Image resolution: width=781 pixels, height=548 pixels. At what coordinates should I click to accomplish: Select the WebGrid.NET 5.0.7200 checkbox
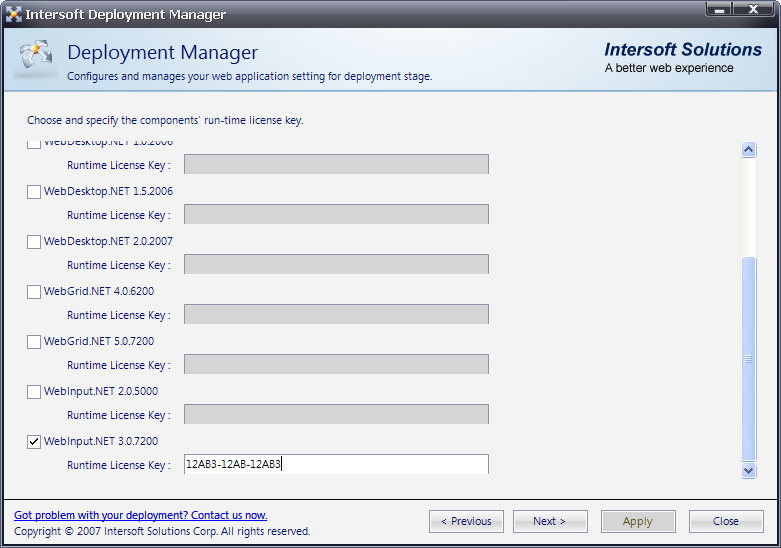(34, 341)
